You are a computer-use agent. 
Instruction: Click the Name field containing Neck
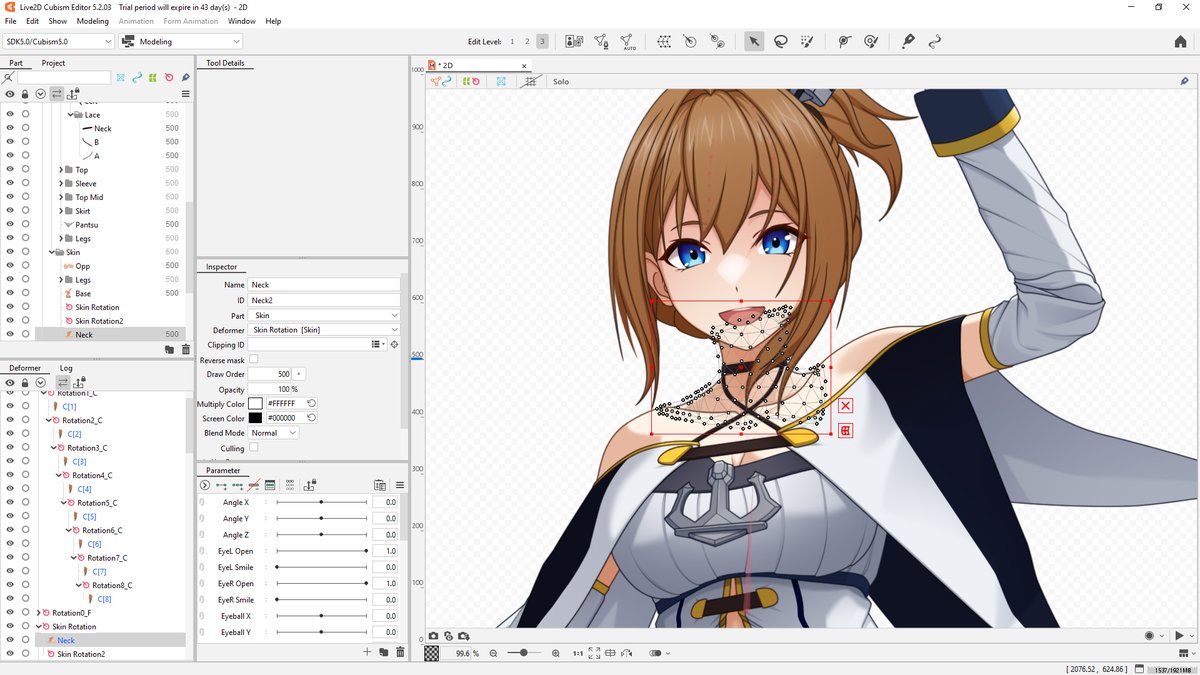click(x=325, y=285)
